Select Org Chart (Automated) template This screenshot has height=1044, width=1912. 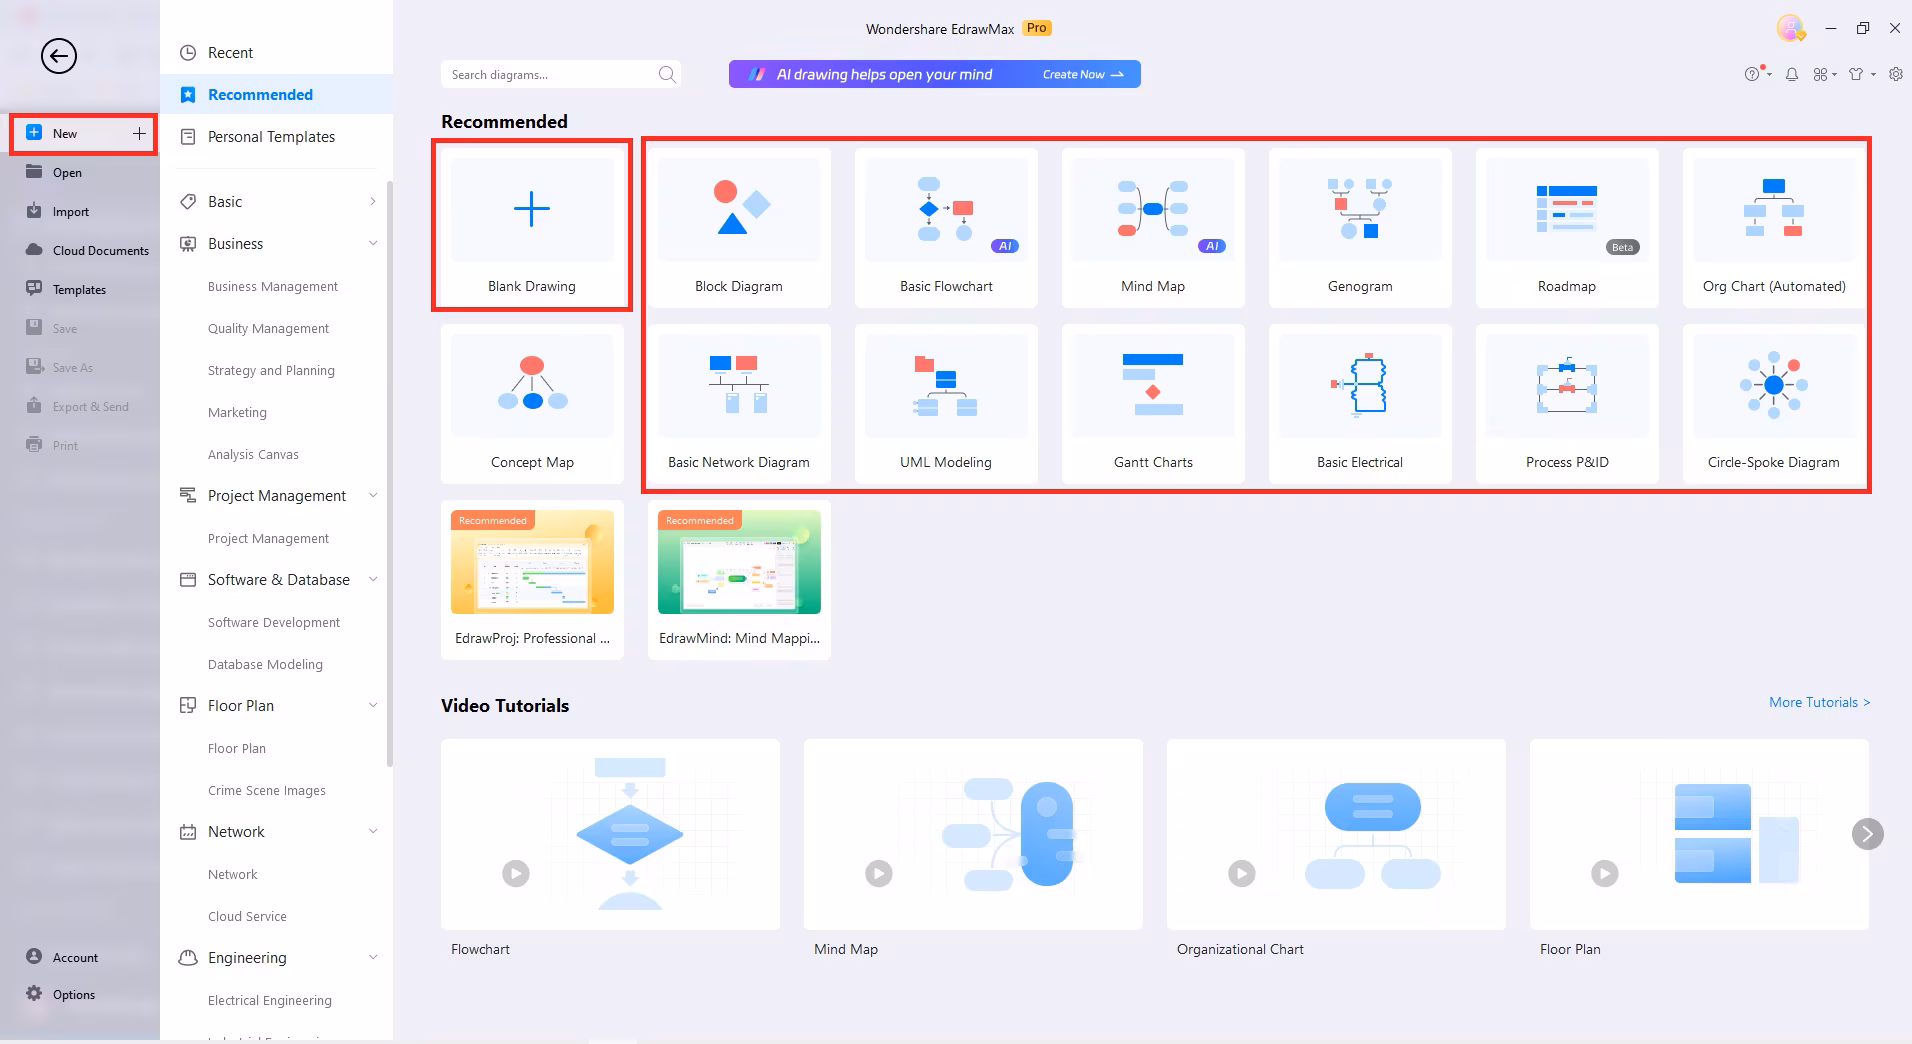[1774, 226]
